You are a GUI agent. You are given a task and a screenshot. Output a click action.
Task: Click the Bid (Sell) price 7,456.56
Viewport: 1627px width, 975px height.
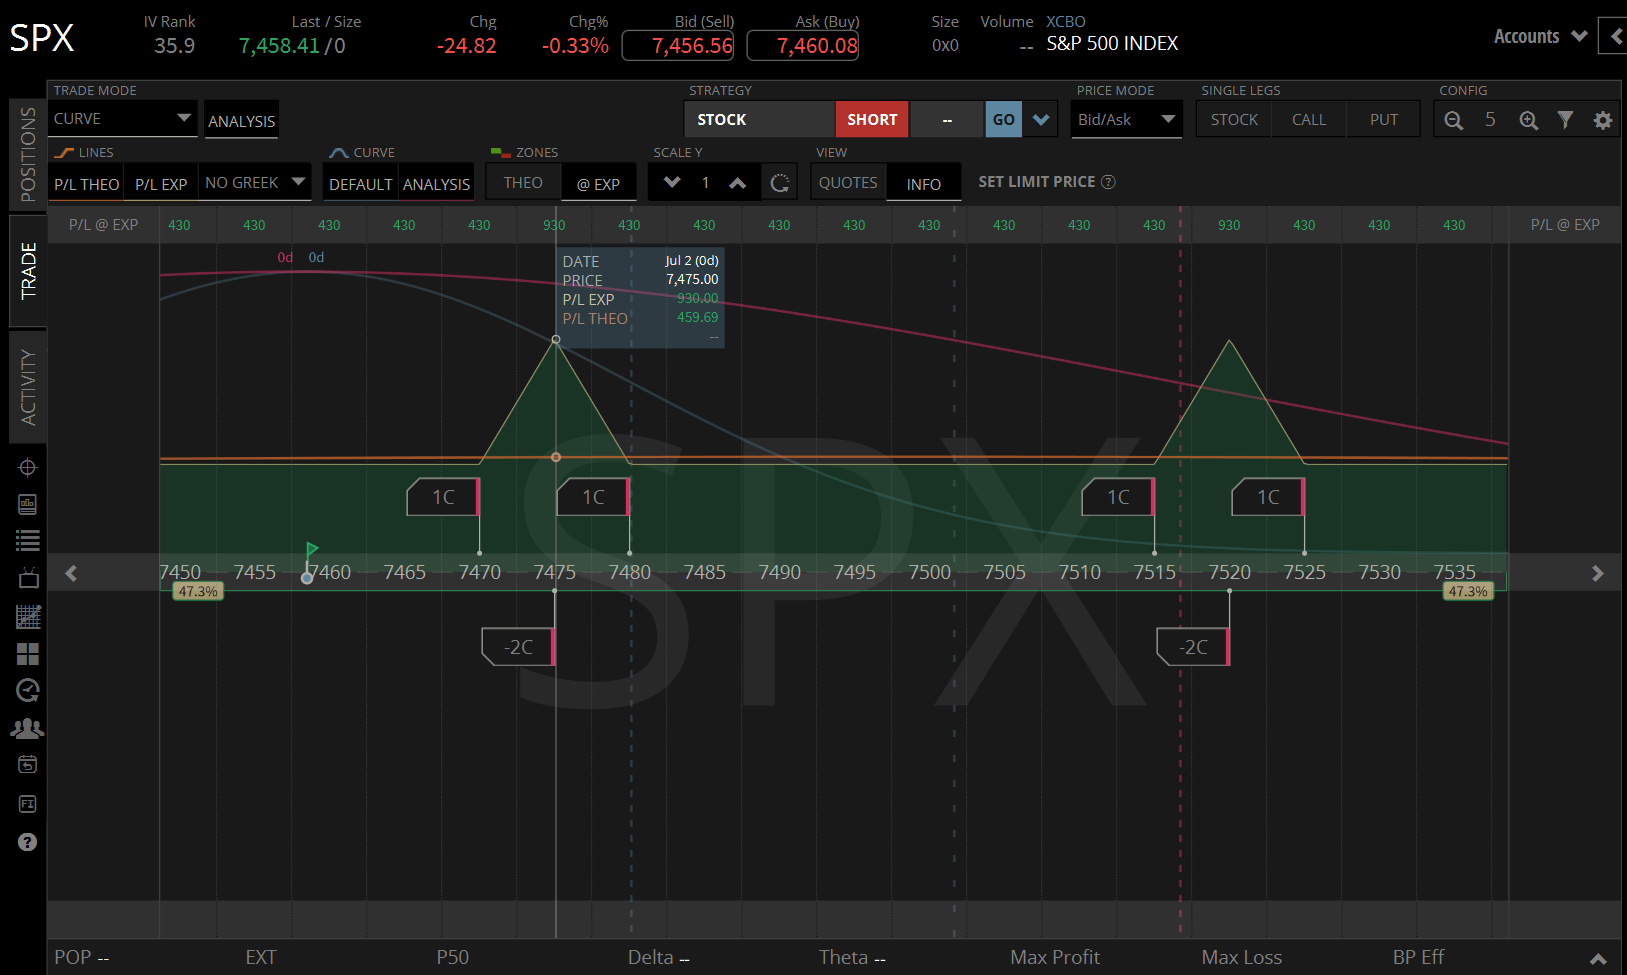(678, 46)
